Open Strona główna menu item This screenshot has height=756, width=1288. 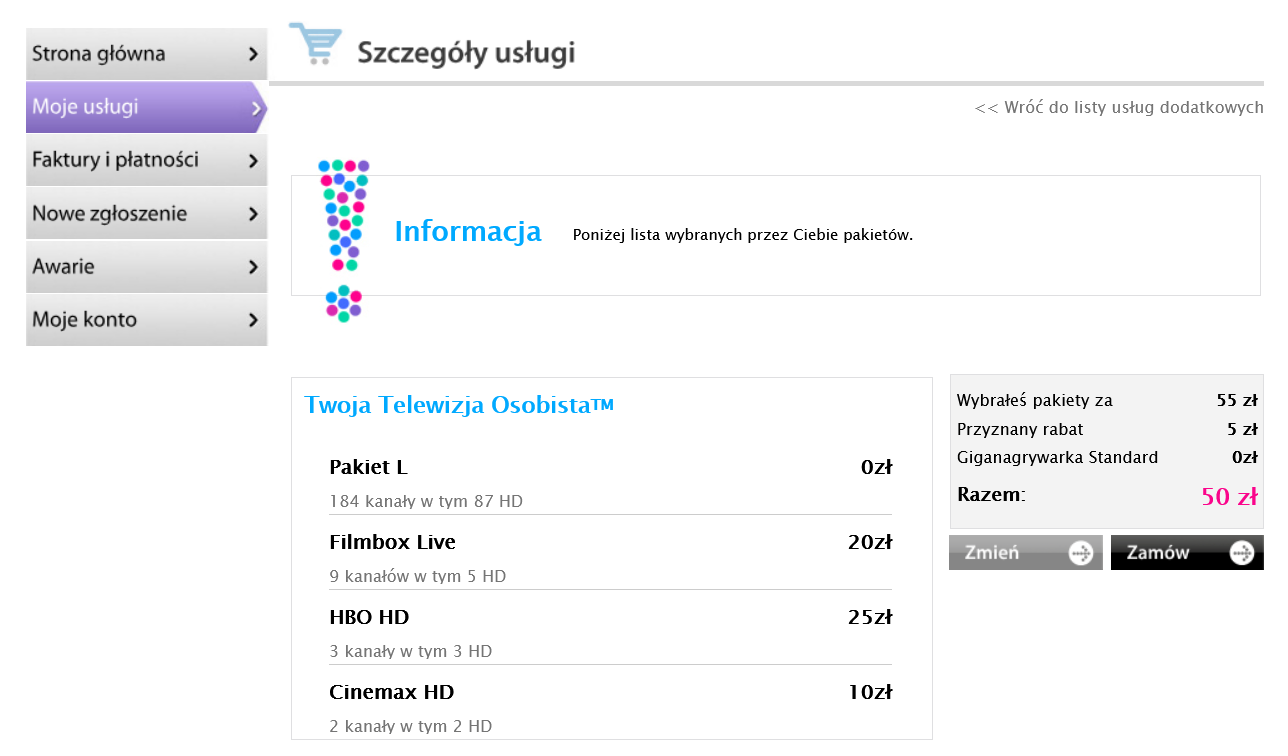99,54
